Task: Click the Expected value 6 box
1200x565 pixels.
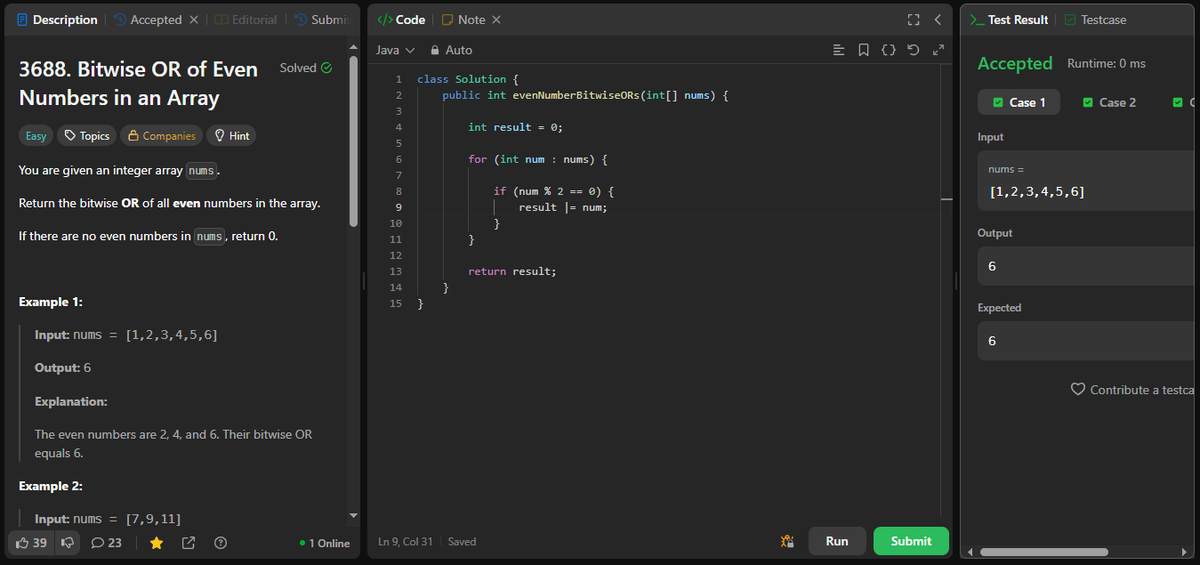Action: (1088, 341)
